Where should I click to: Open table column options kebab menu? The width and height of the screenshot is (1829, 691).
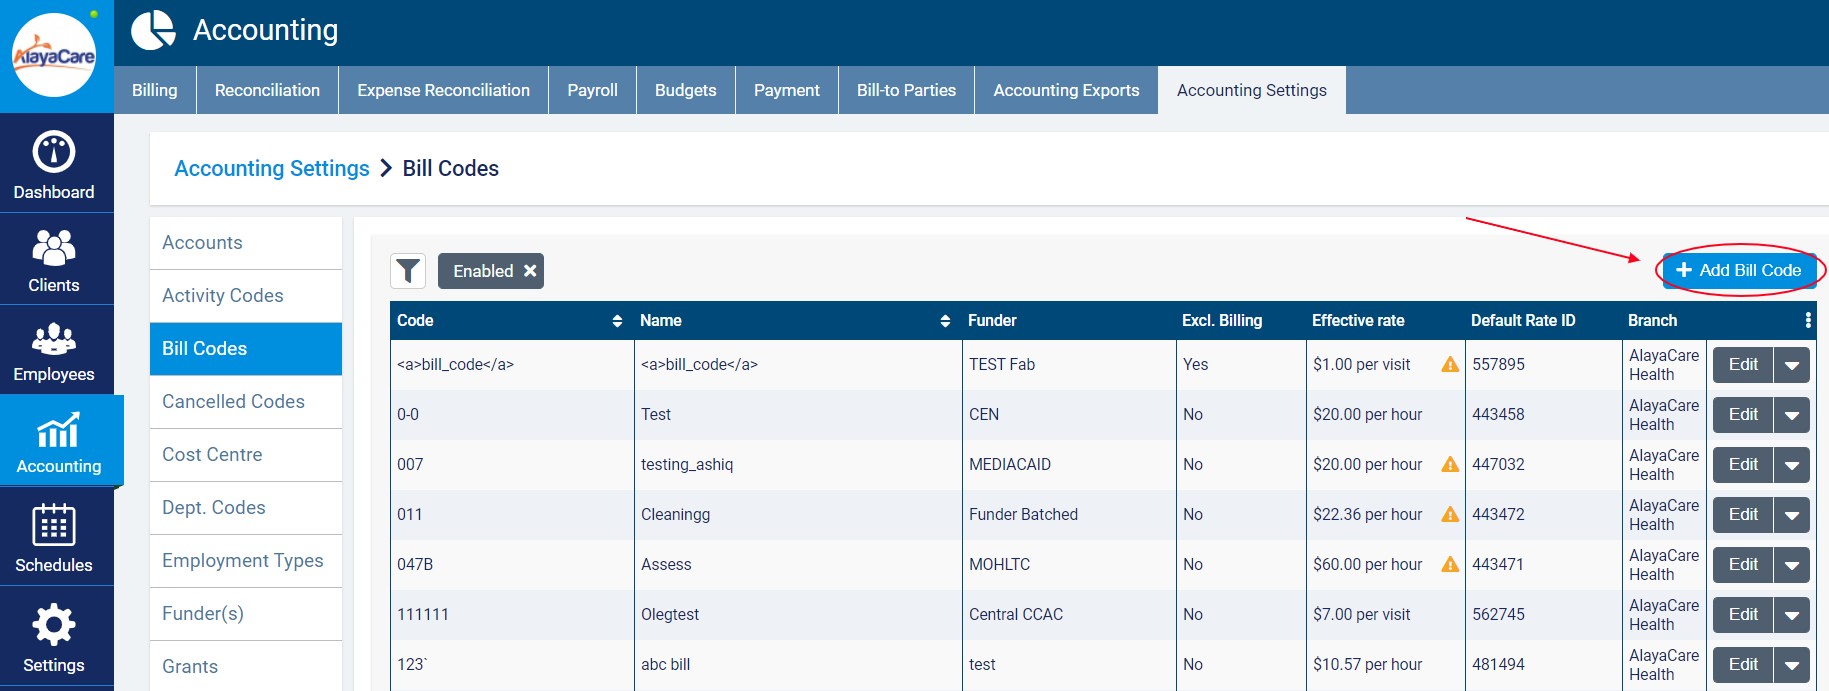[x=1807, y=320]
